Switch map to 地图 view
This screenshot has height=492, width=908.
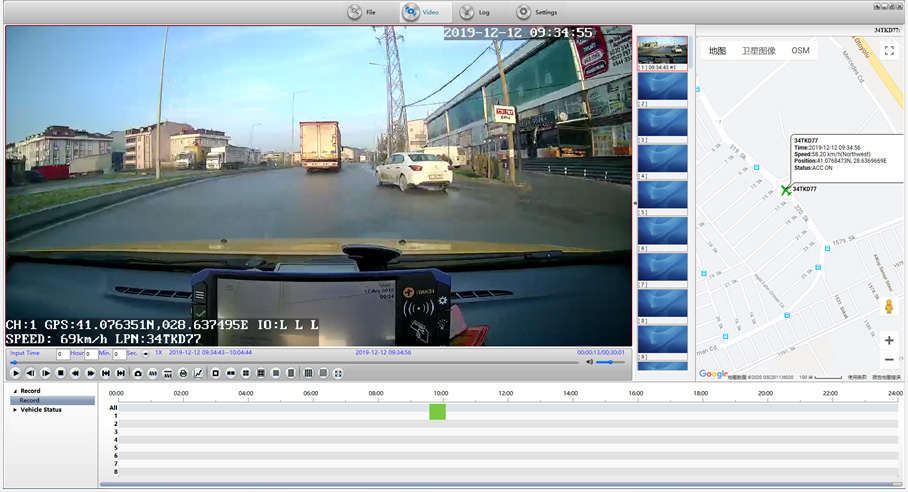click(x=717, y=51)
